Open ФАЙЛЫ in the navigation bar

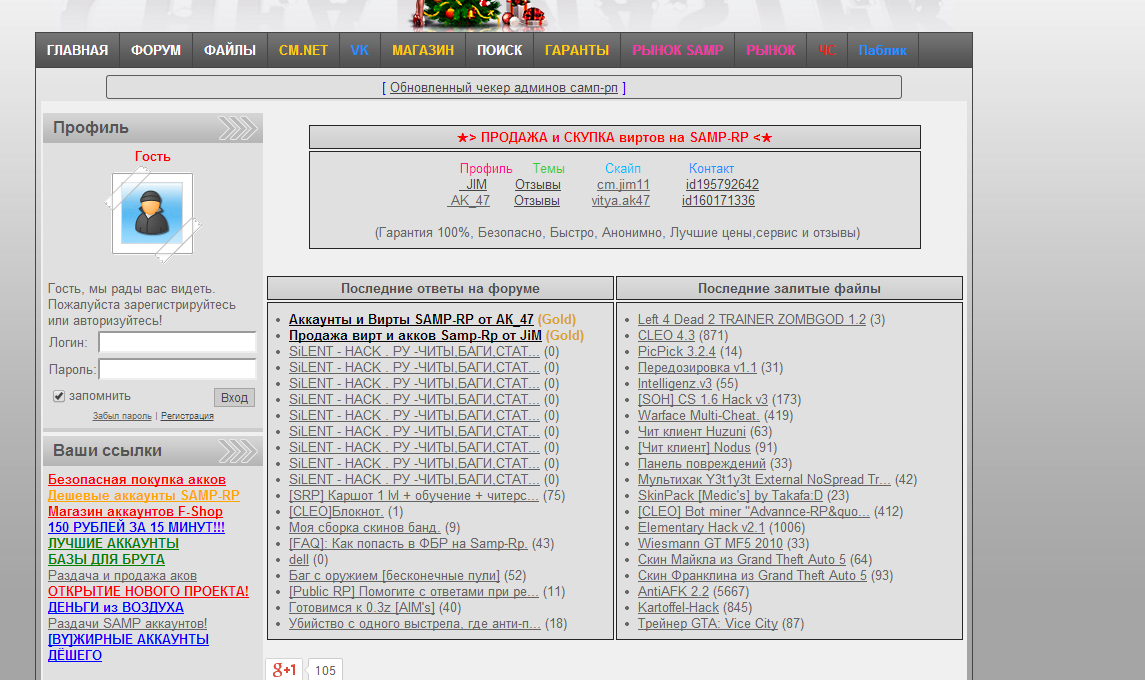pyautogui.click(x=230, y=50)
